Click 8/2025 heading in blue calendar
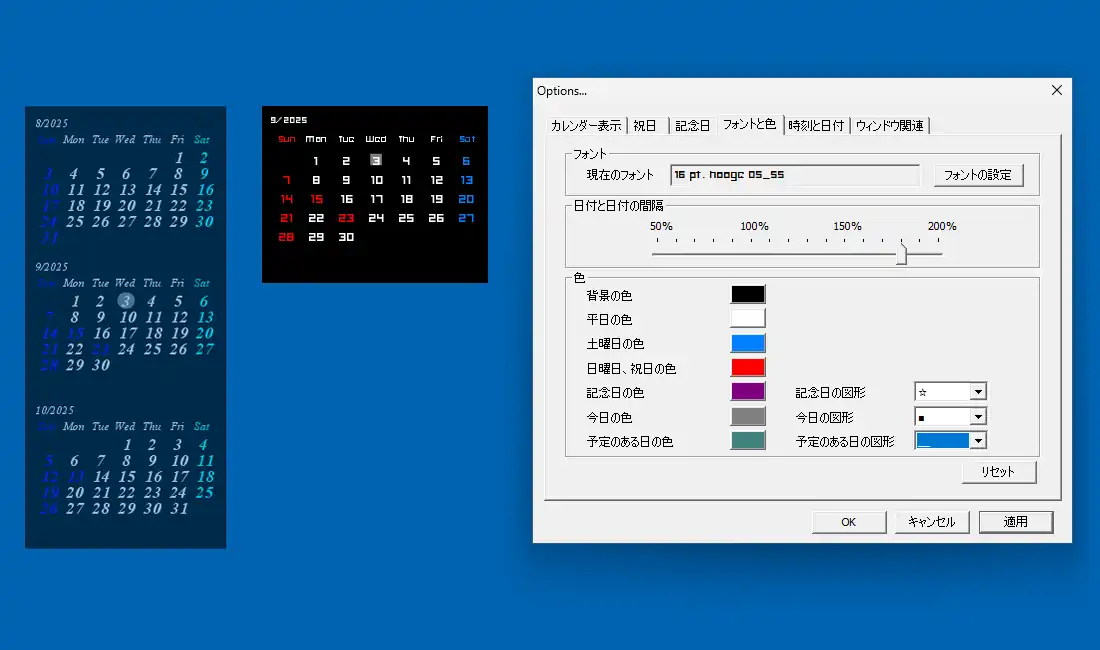Screen dimensions: 1100x650 click(52, 123)
